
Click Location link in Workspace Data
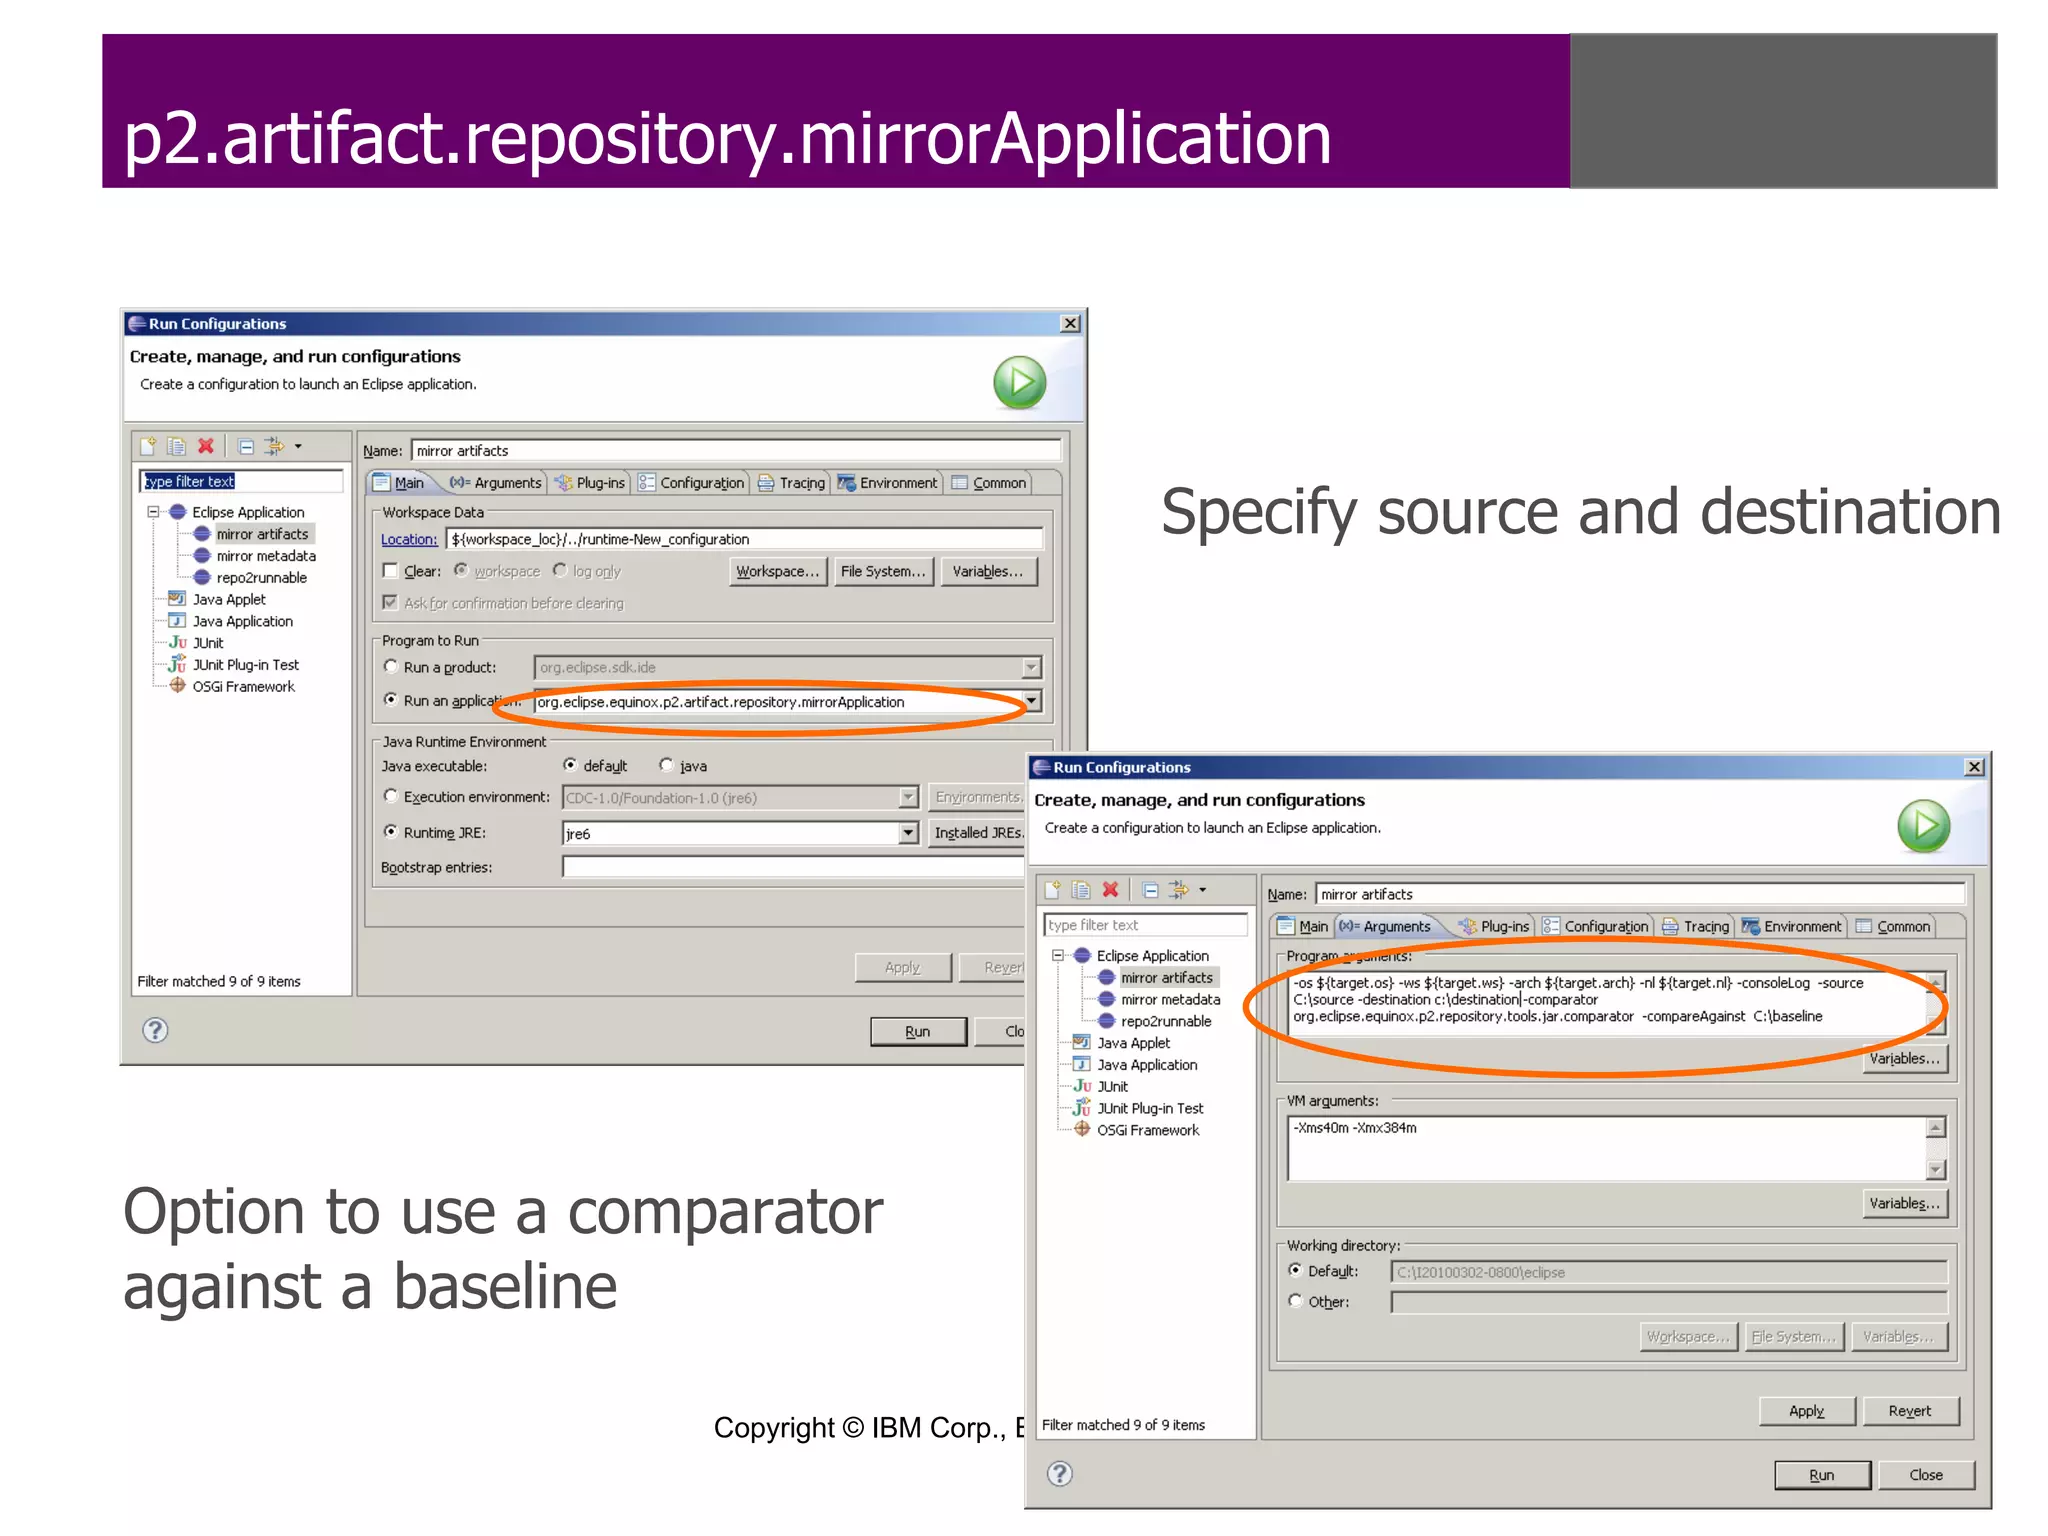[409, 540]
